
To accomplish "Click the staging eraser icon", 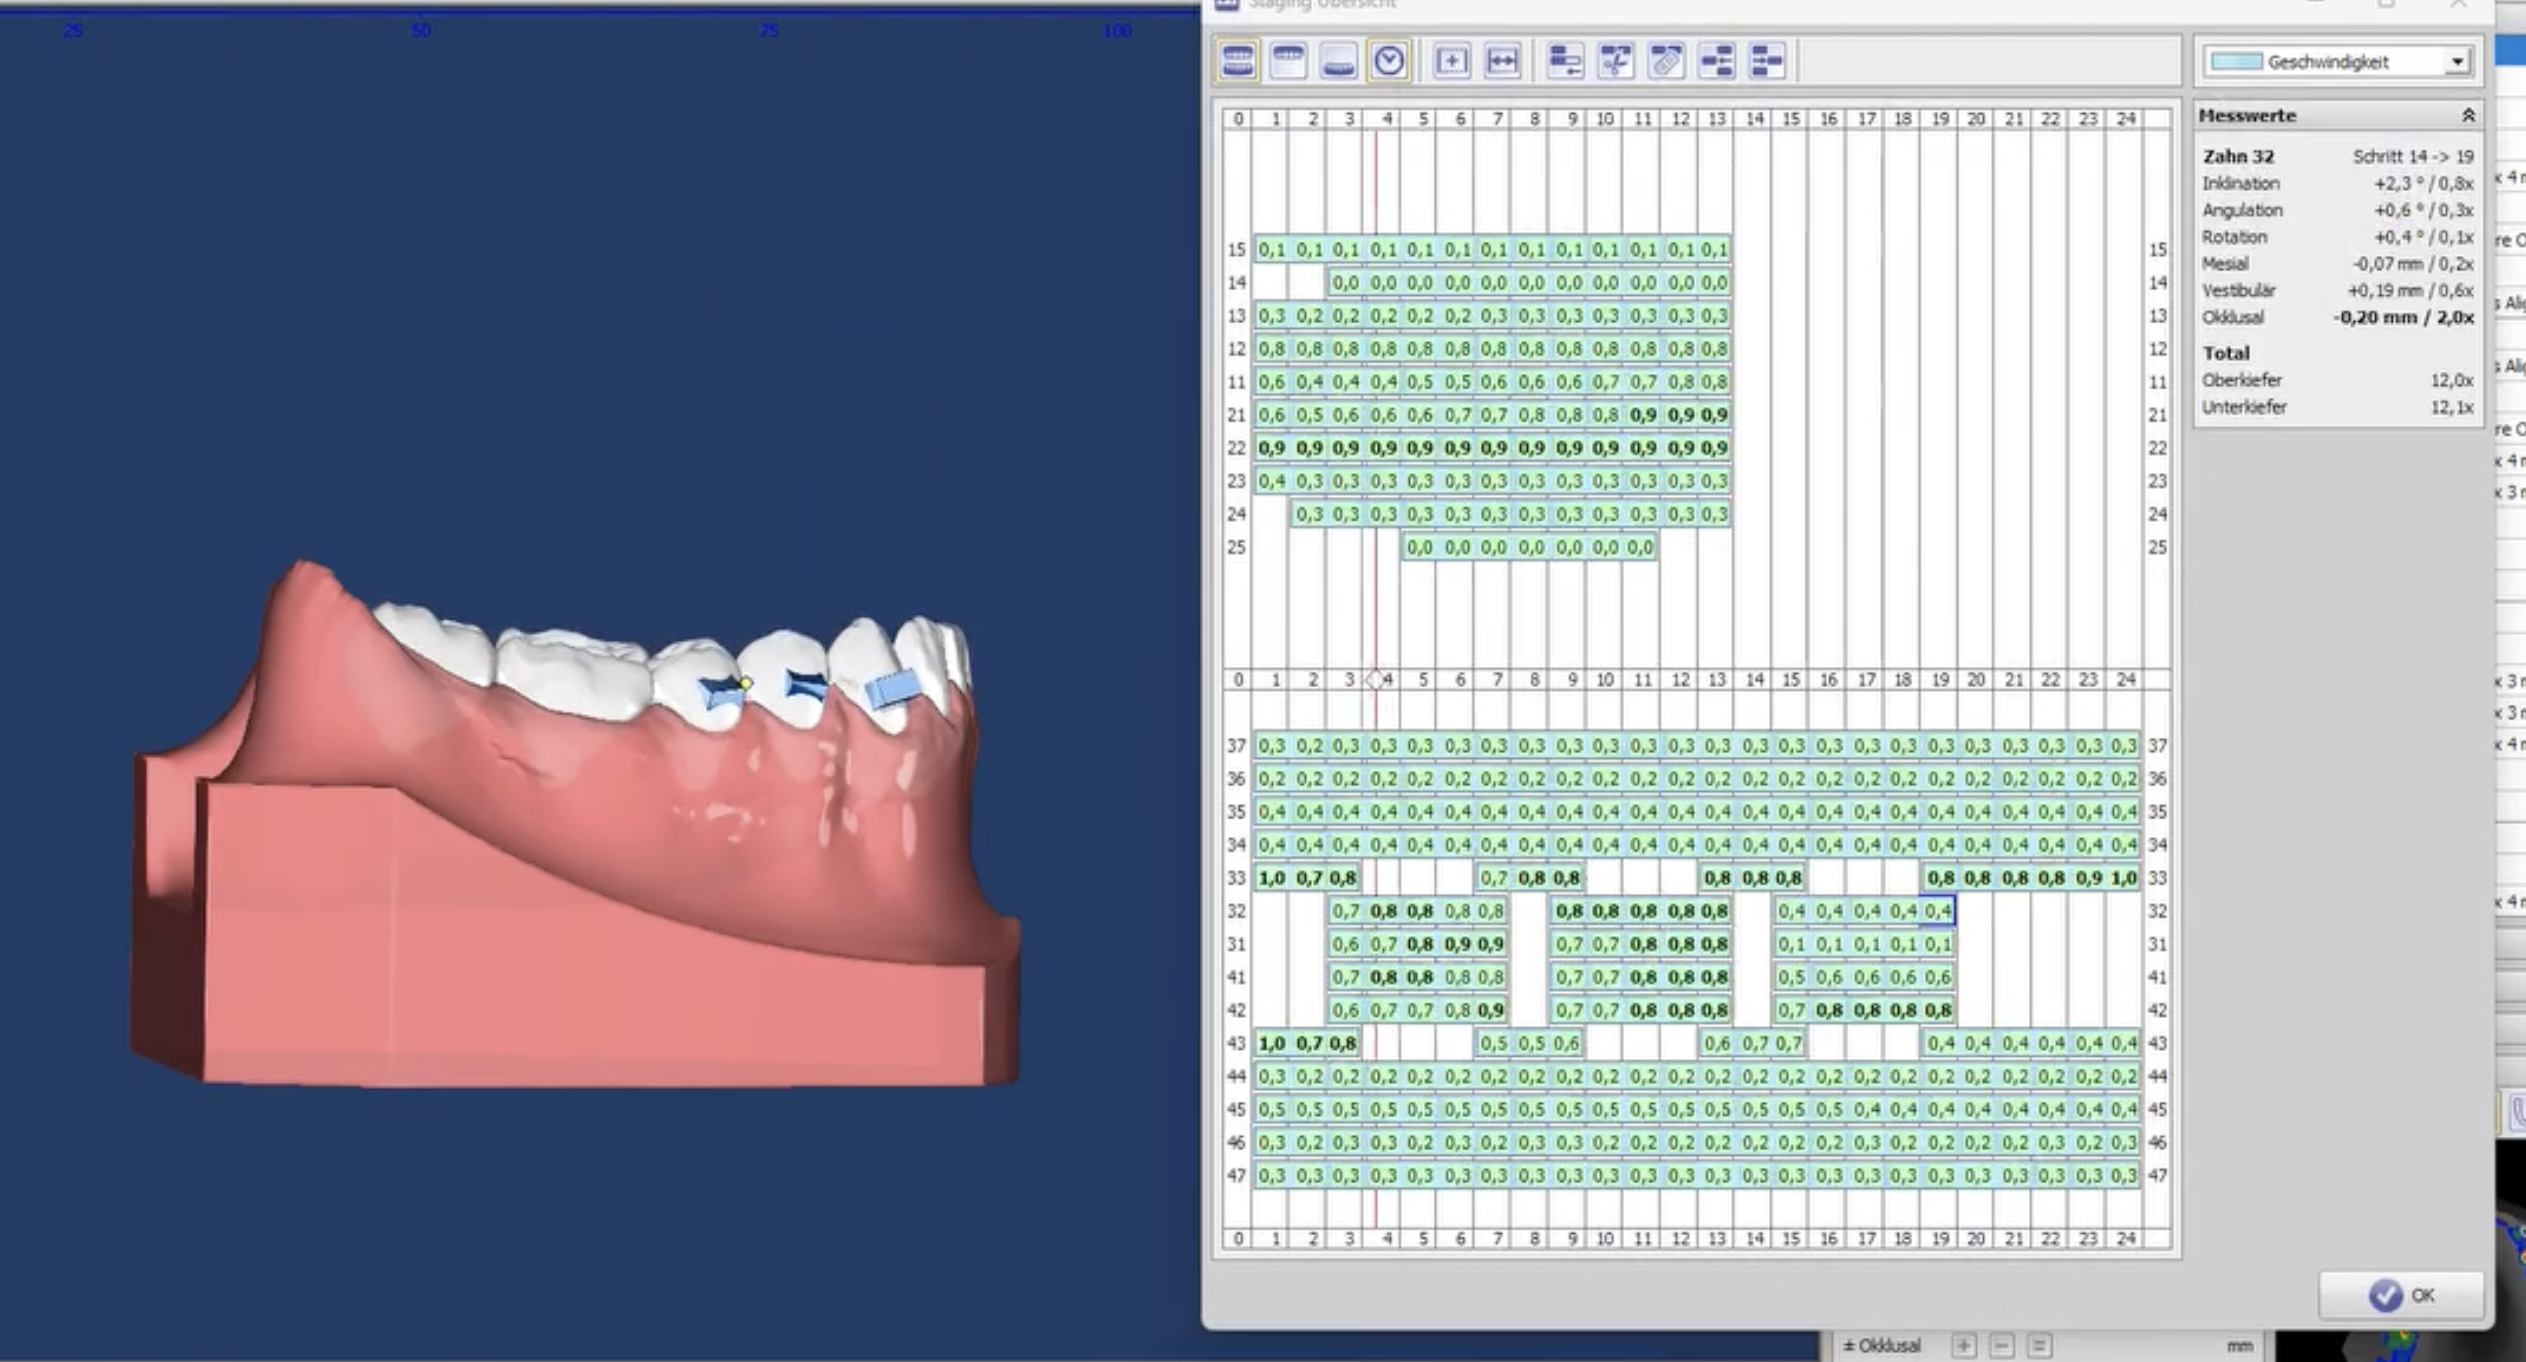I will [x=1666, y=61].
